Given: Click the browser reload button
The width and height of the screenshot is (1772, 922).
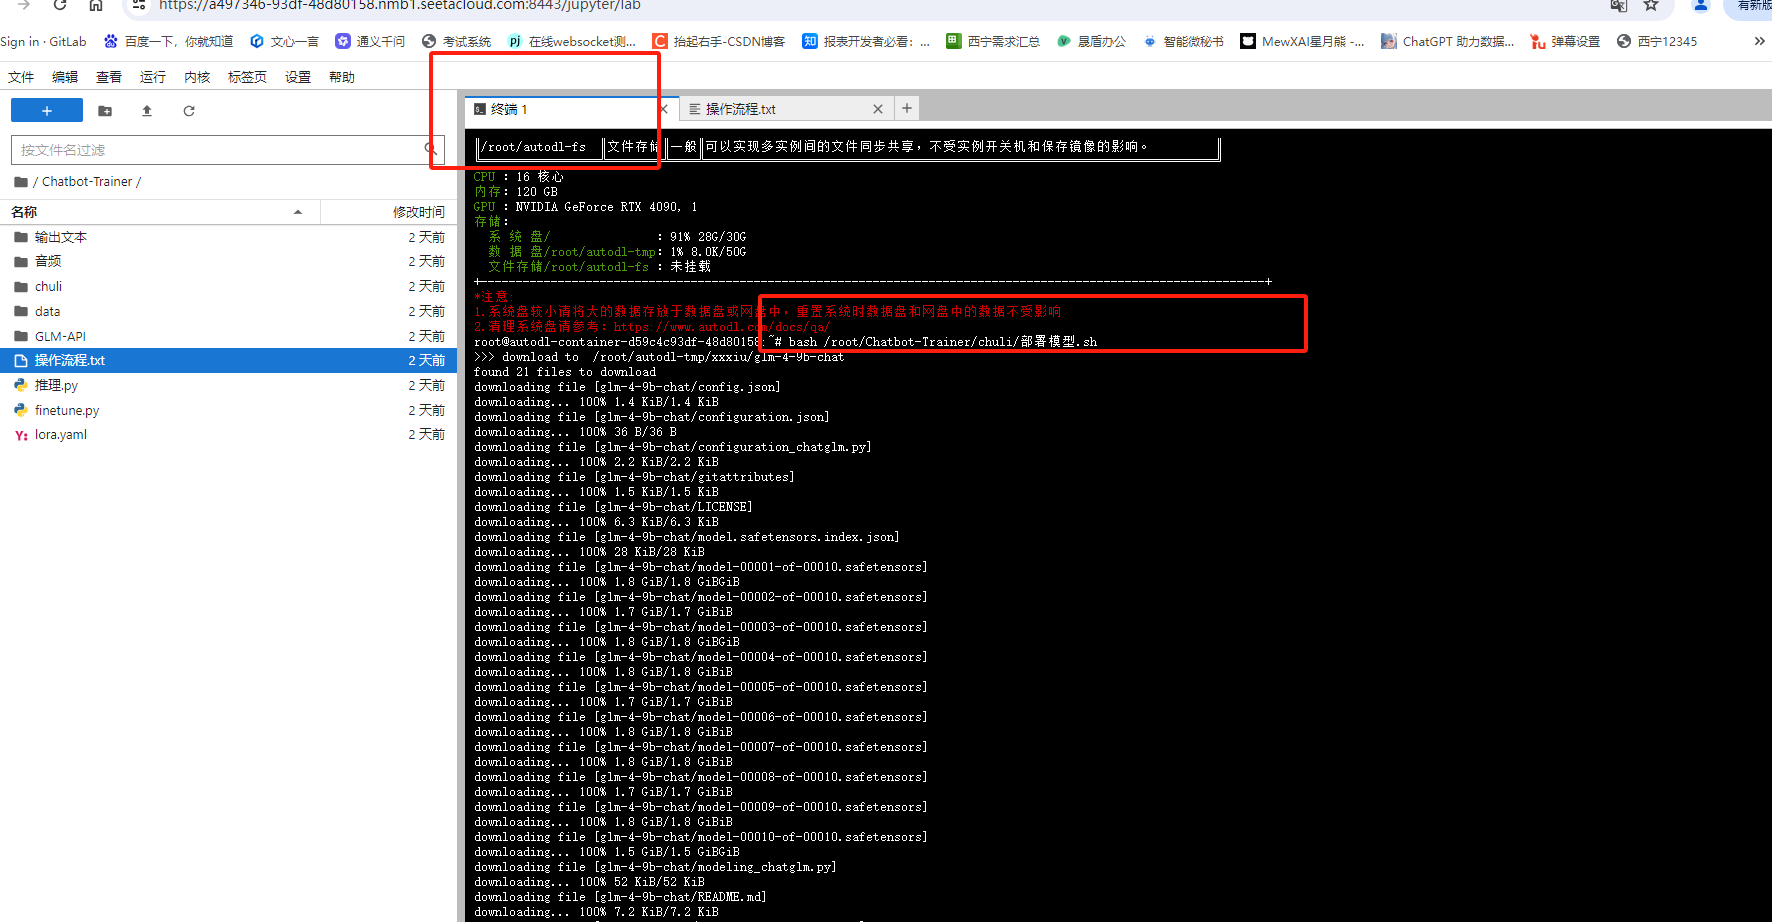Looking at the screenshot, I should (x=60, y=5).
